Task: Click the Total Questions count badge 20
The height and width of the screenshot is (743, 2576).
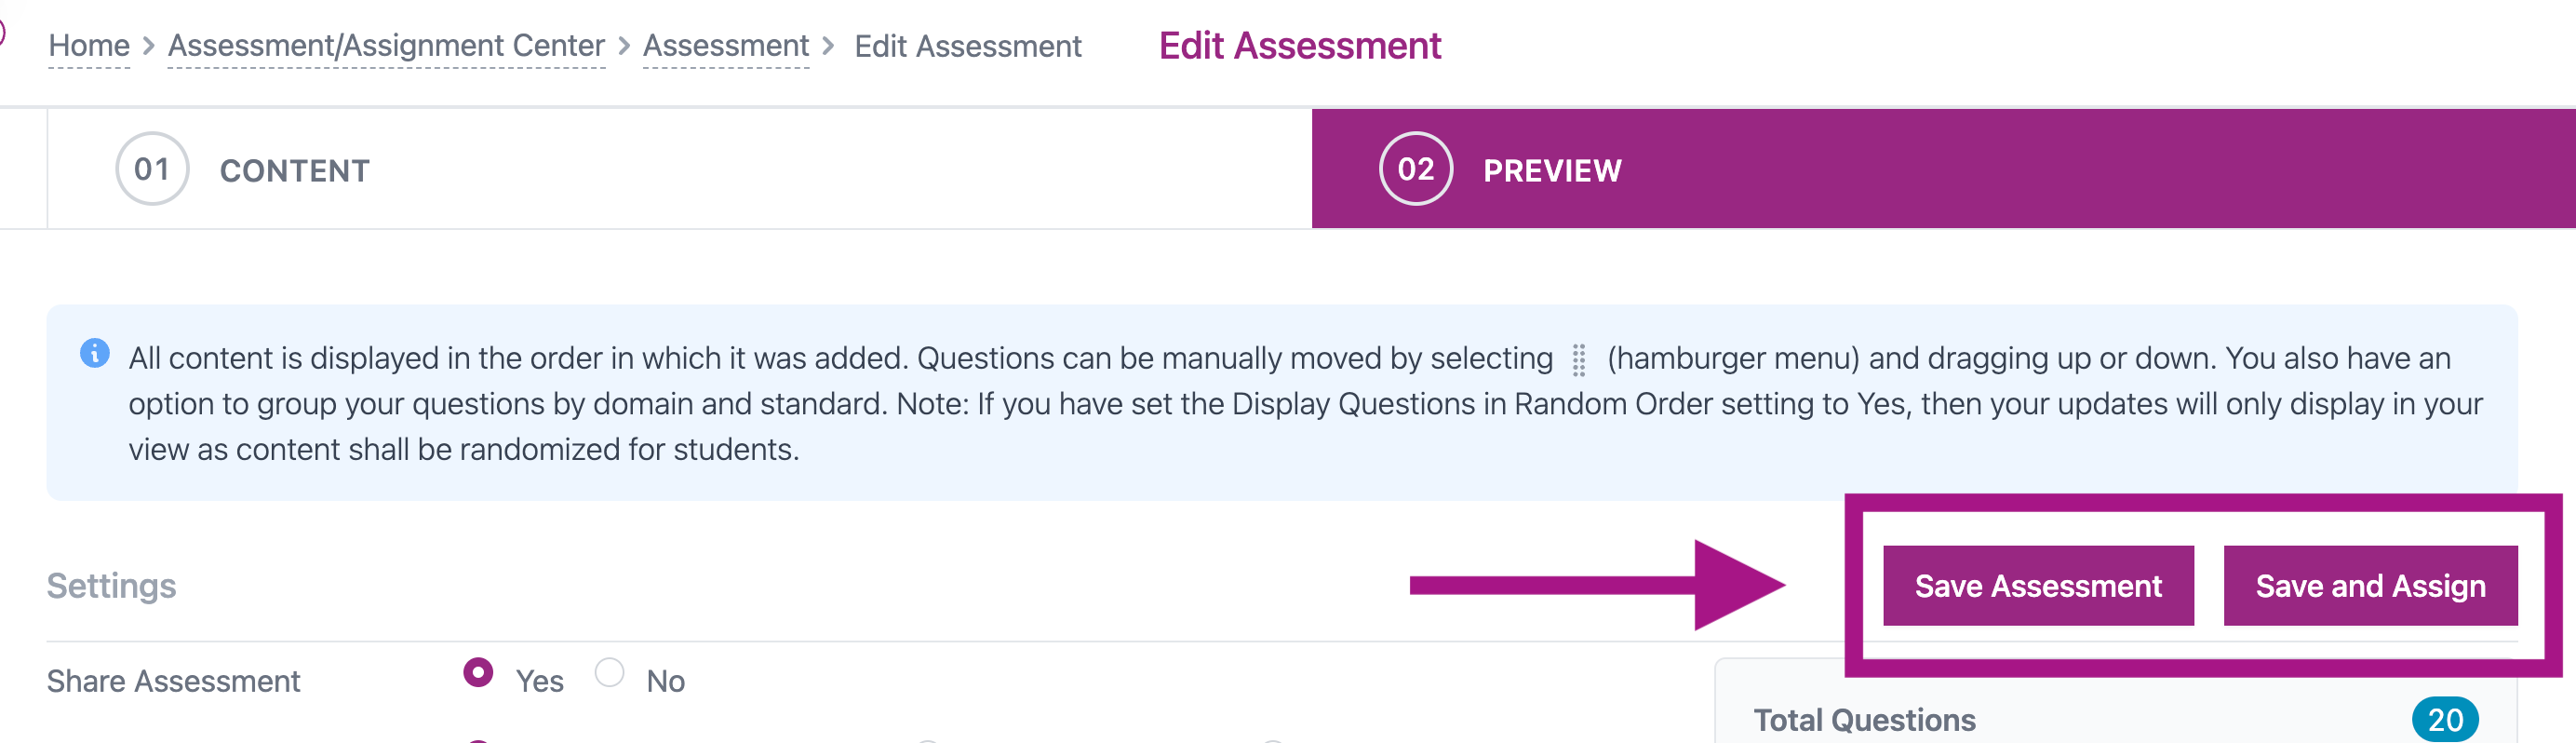Action: coord(2444,719)
